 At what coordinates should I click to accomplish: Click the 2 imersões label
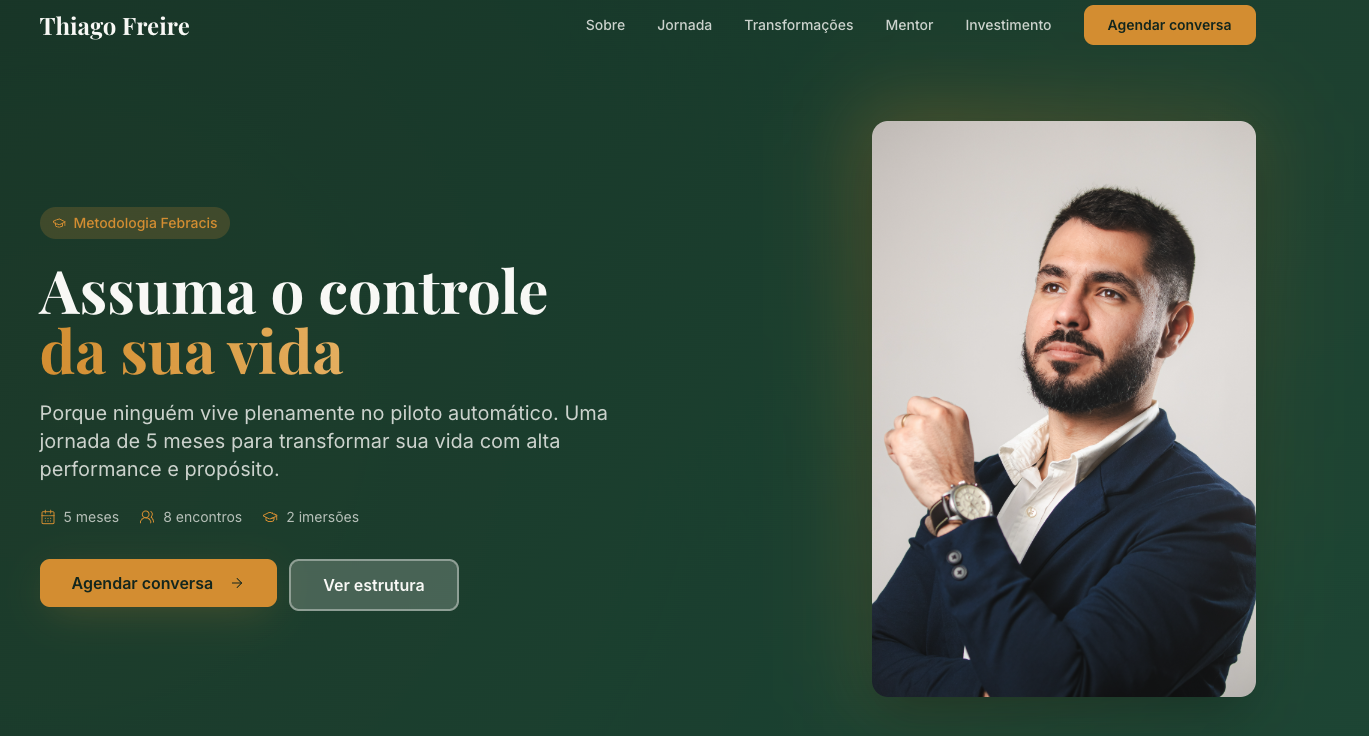click(322, 517)
